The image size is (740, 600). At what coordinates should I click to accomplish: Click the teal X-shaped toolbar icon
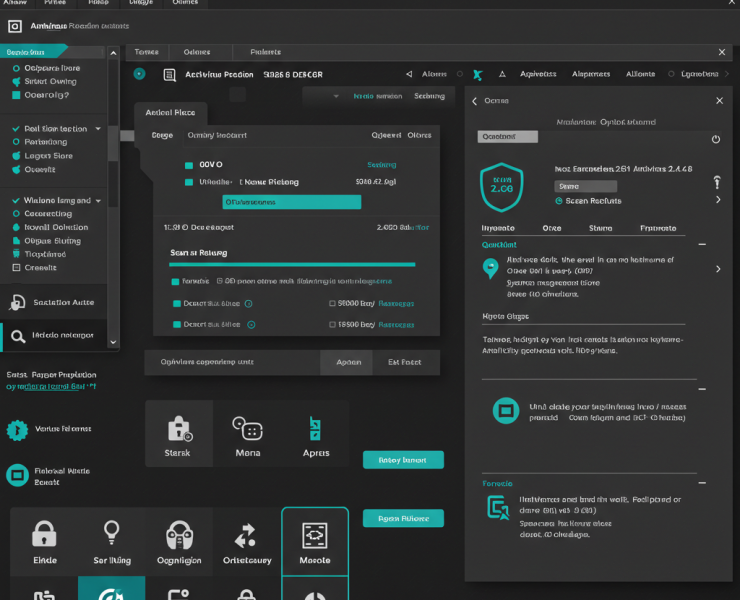coord(478,75)
